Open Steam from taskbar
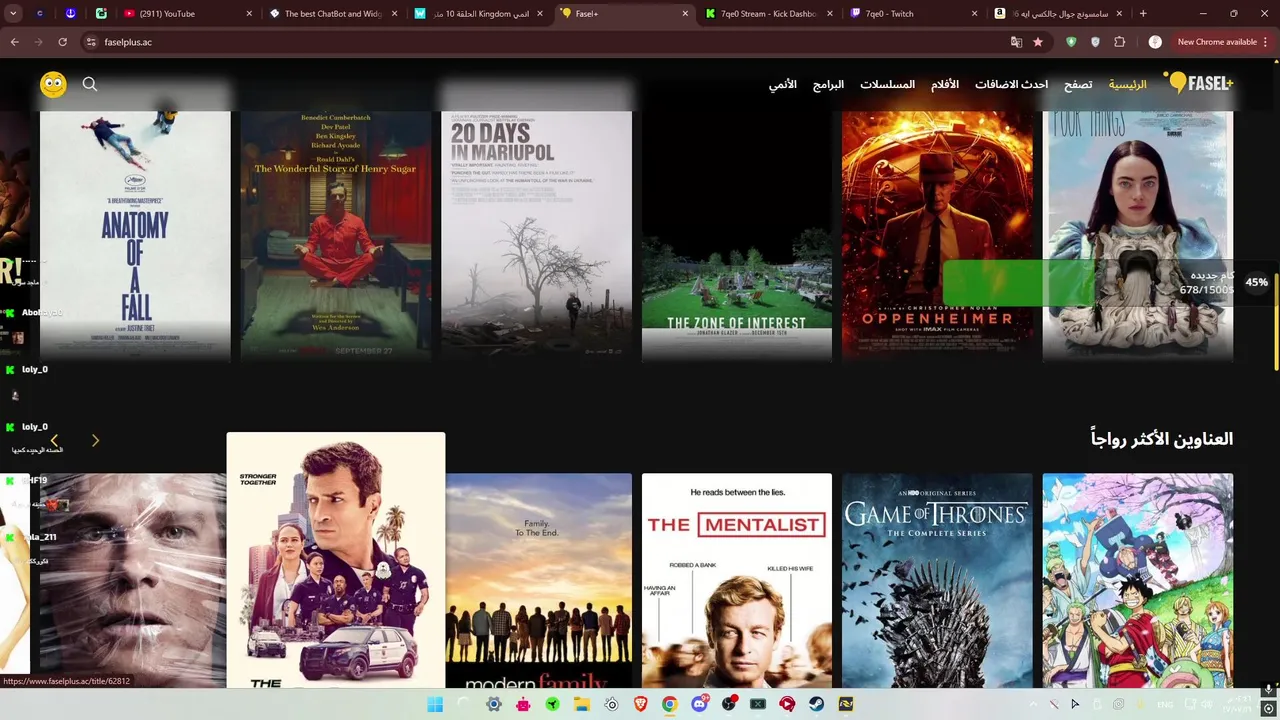 pos(817,704)
